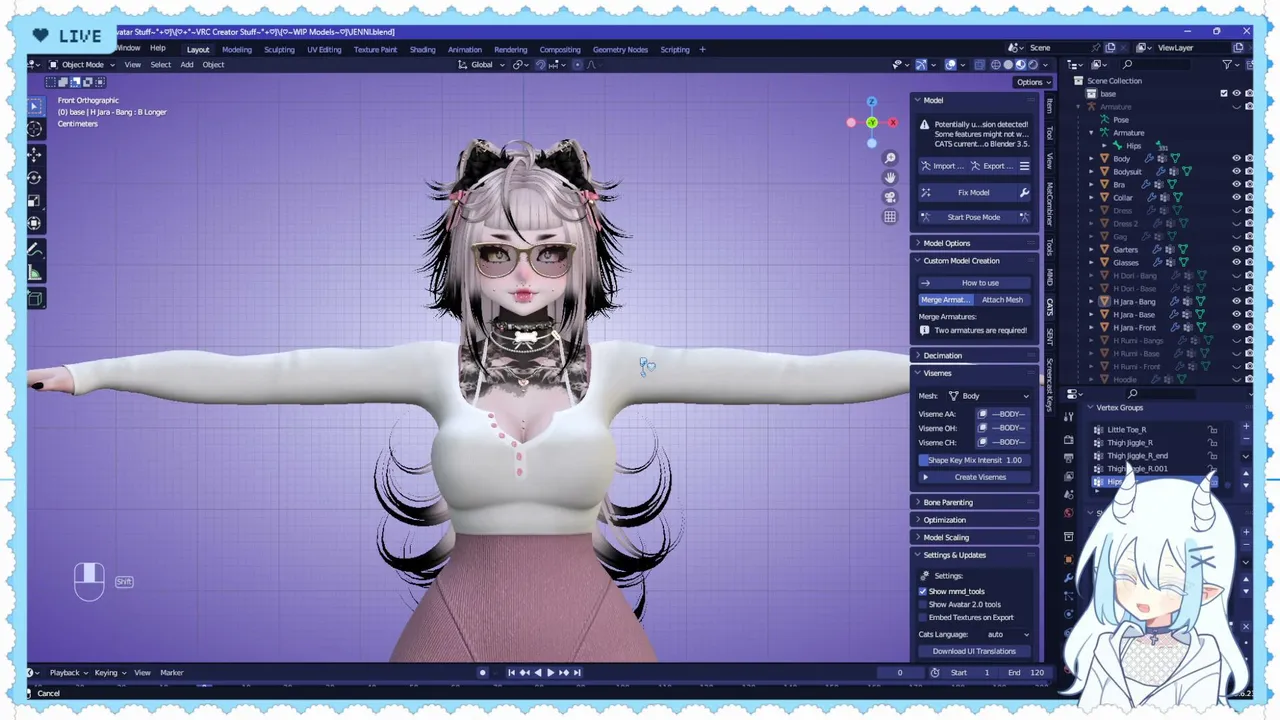1280x720 pixels.
Task: Open the viewport Add menu
Action: coord(187,65)
